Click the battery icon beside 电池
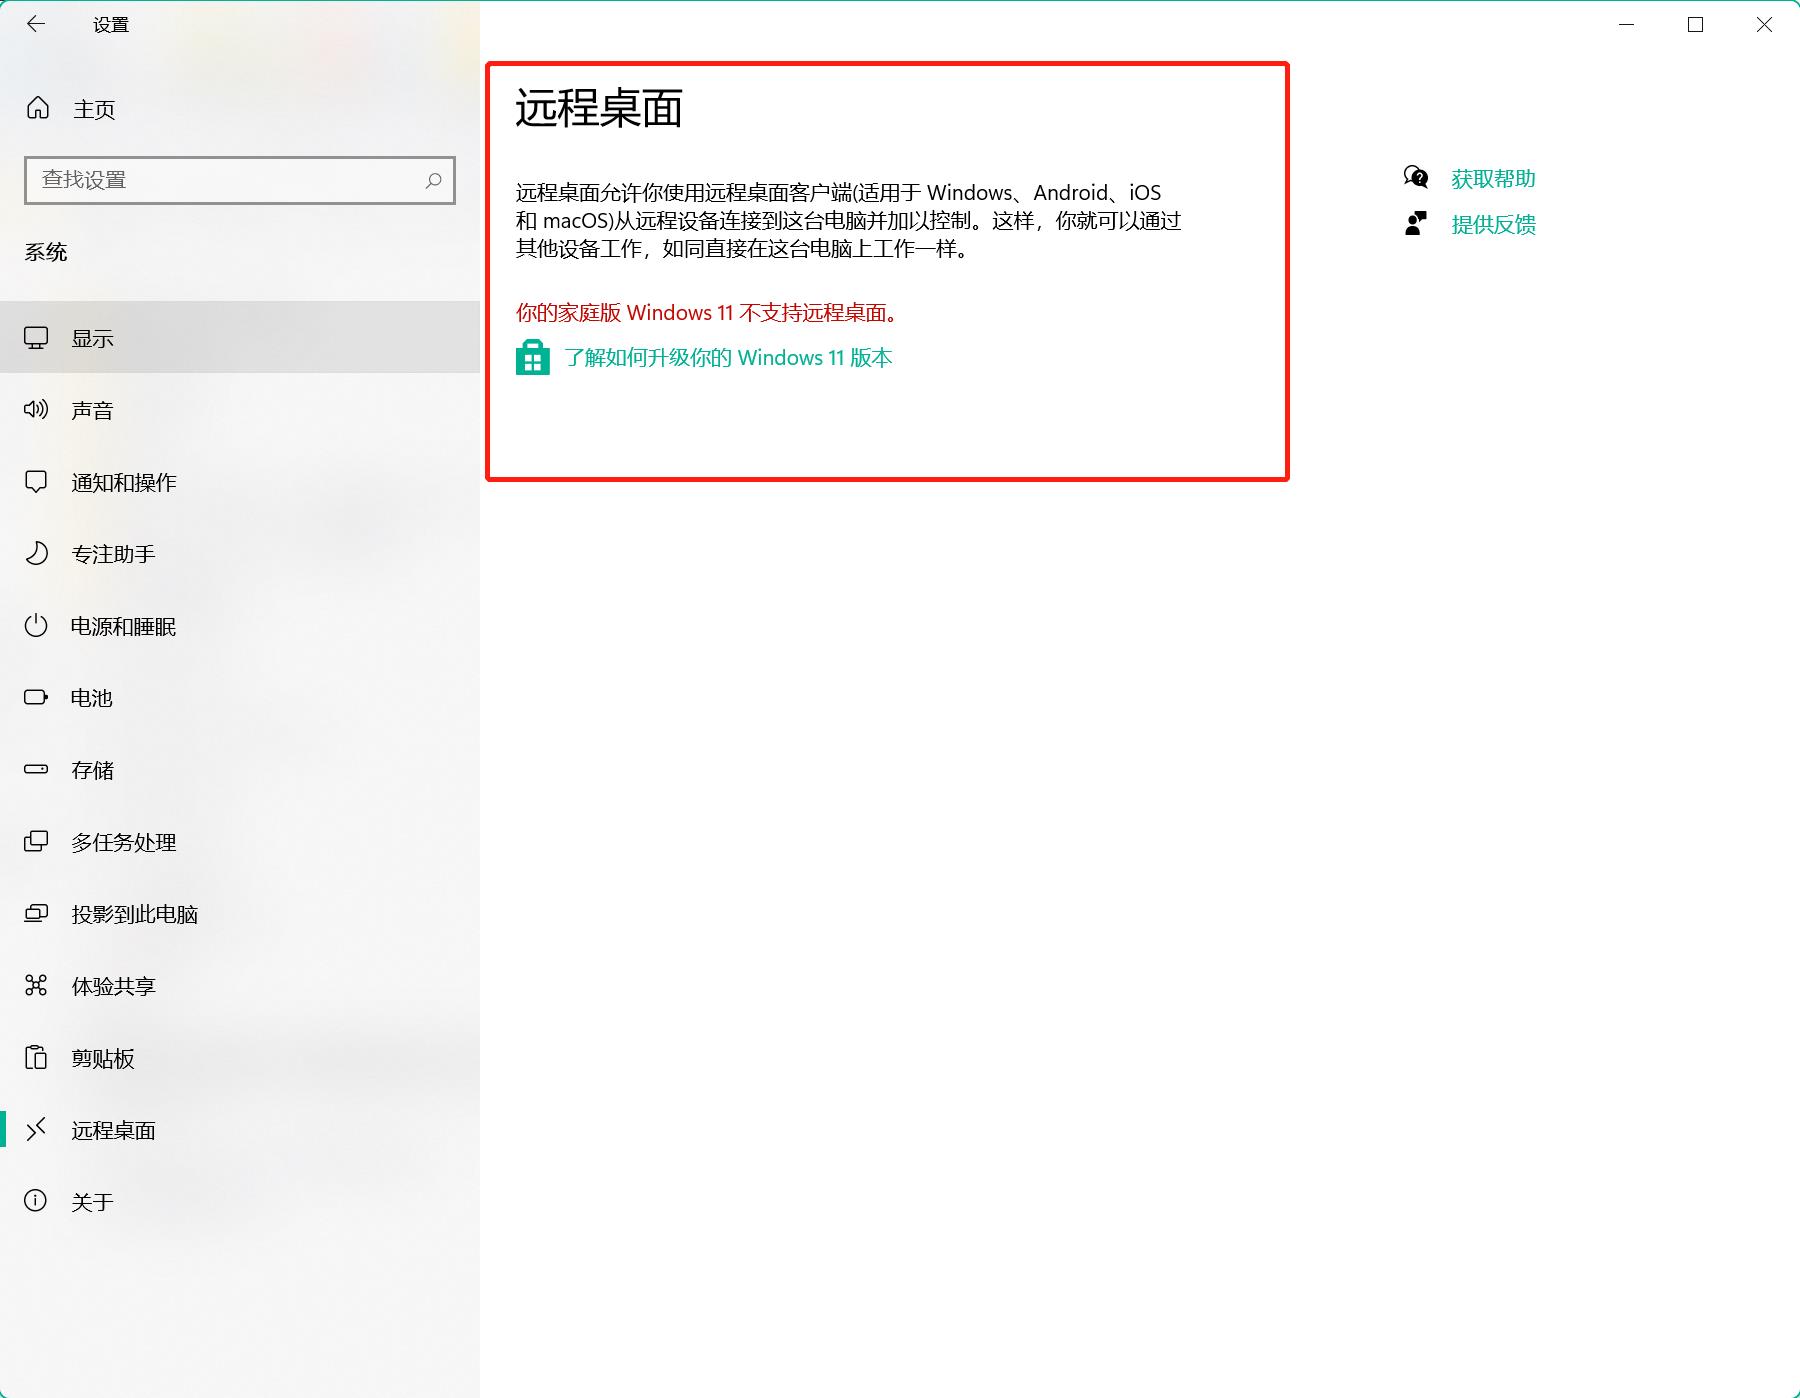 36,697
